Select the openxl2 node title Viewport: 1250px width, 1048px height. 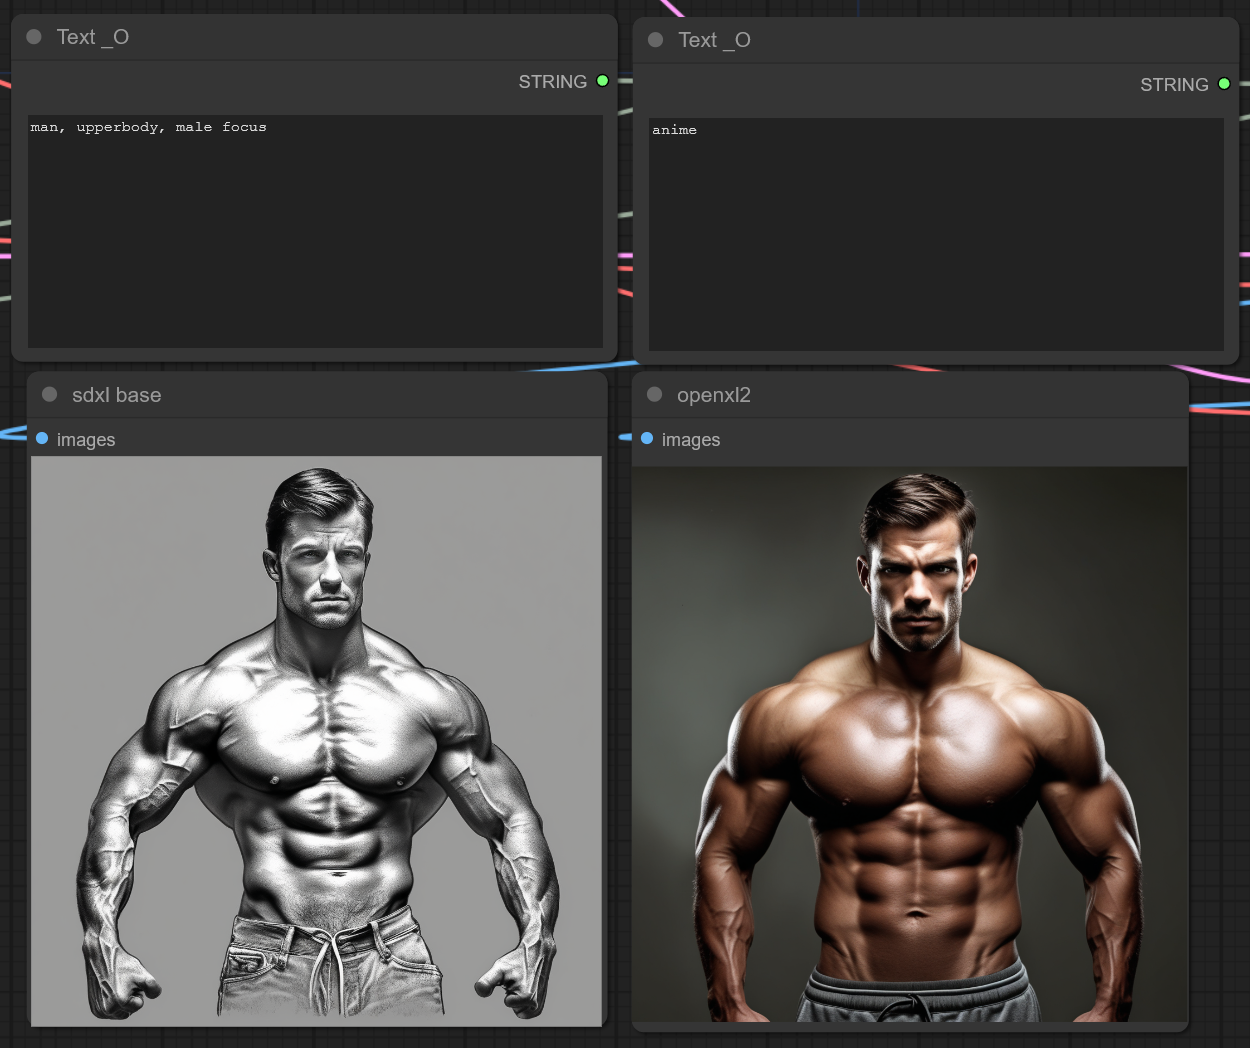click(x=713, y=395)
